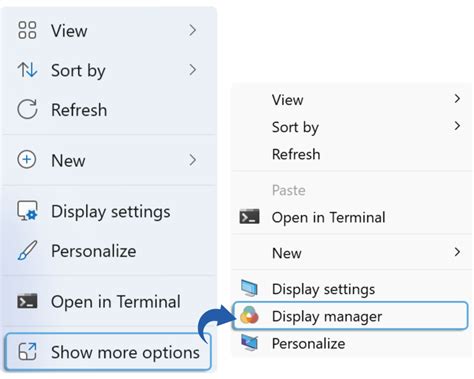Click the Display settings monitor gear icon
This screenshot has height=379, width=474.
point(27,211)
